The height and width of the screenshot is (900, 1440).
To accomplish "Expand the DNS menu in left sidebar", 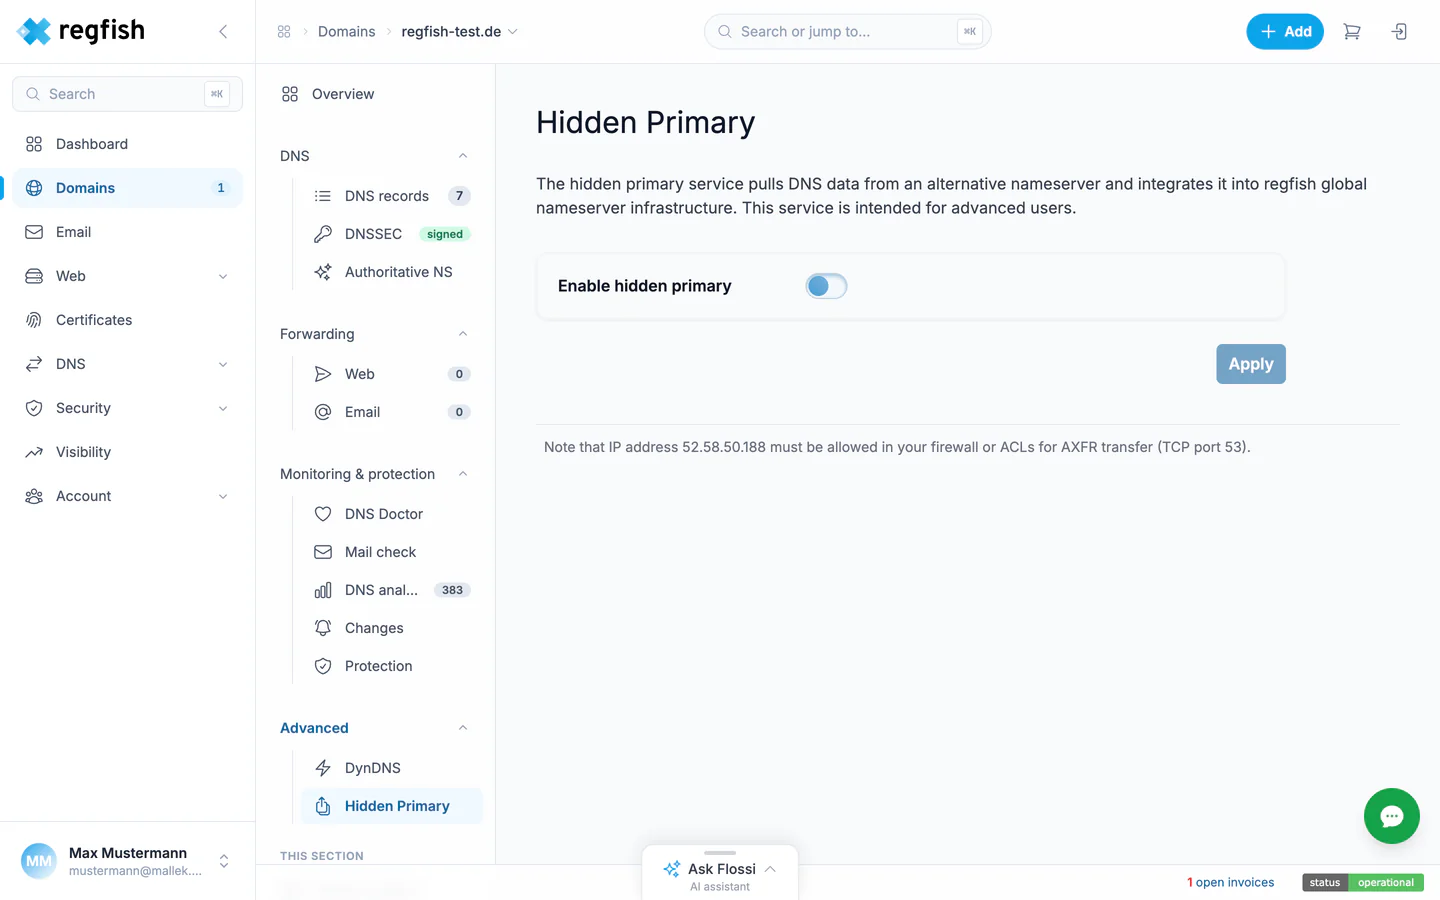I will click(223, 364).
